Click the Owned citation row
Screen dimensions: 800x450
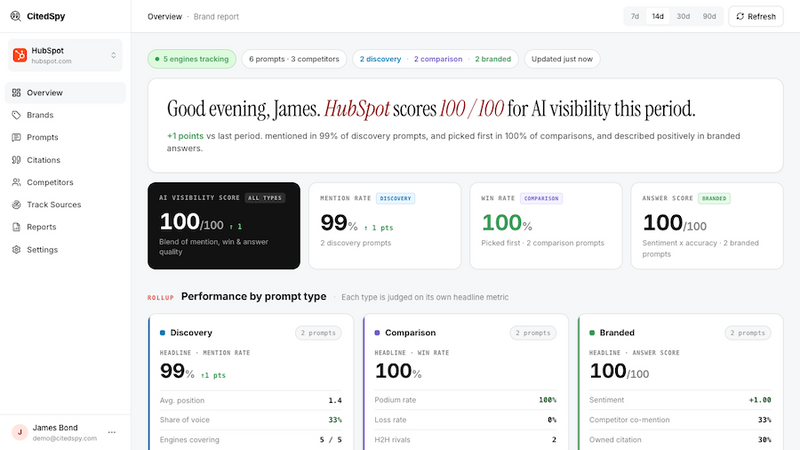coord(680,440)
